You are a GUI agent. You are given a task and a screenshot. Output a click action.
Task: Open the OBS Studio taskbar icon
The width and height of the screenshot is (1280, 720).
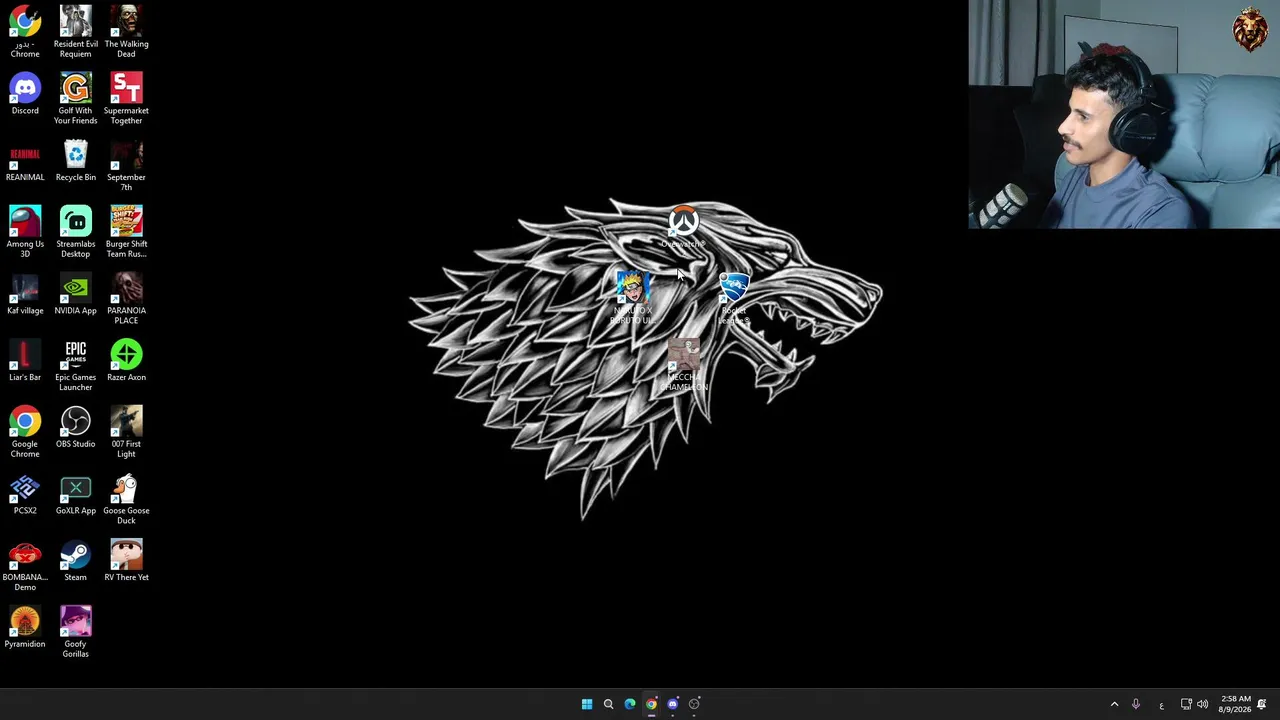click(694, 704)
